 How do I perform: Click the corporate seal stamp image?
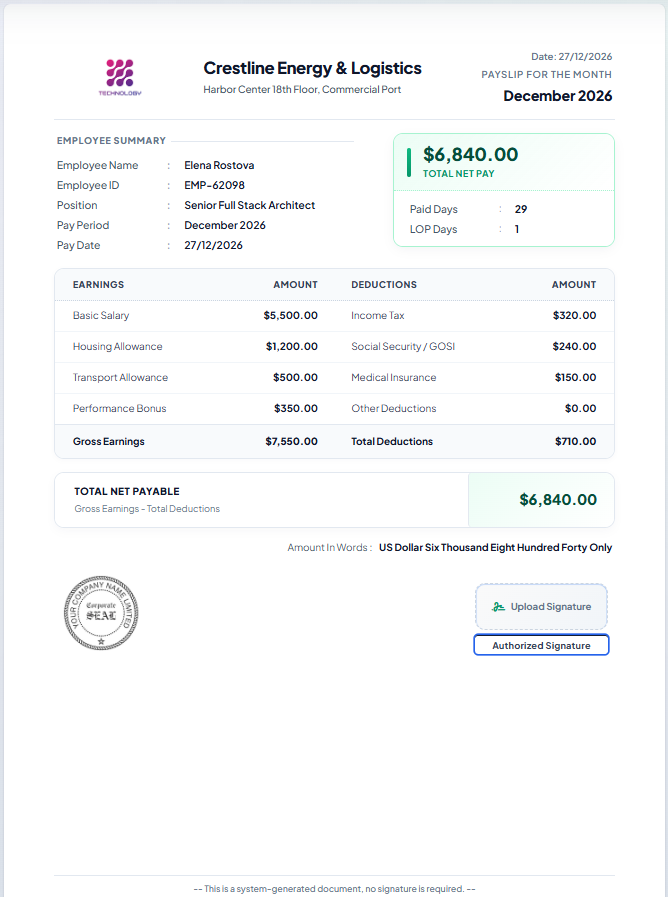coord(101,613)
